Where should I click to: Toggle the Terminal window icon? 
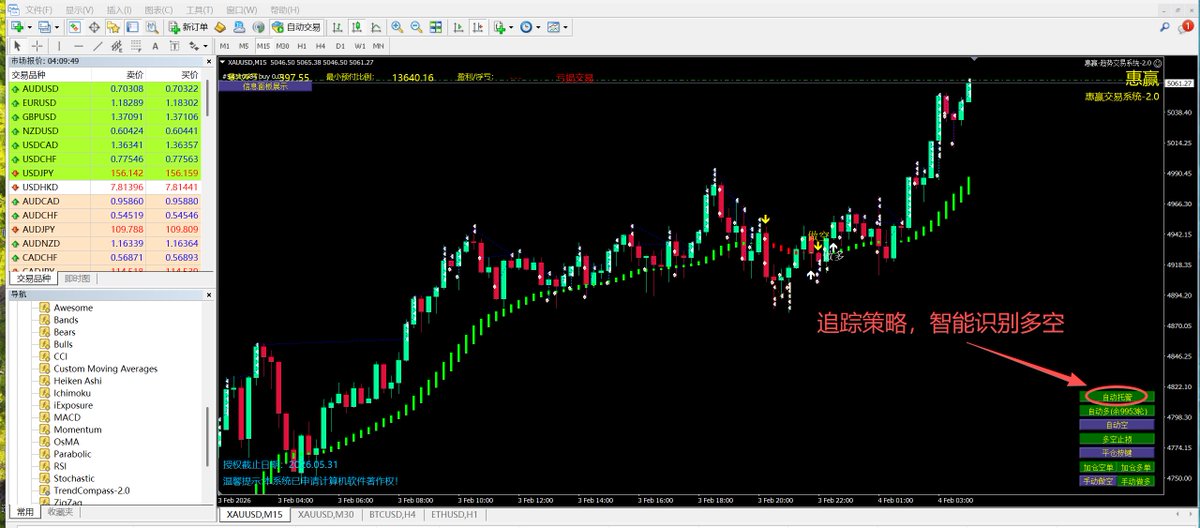click(x=132, y=27)
